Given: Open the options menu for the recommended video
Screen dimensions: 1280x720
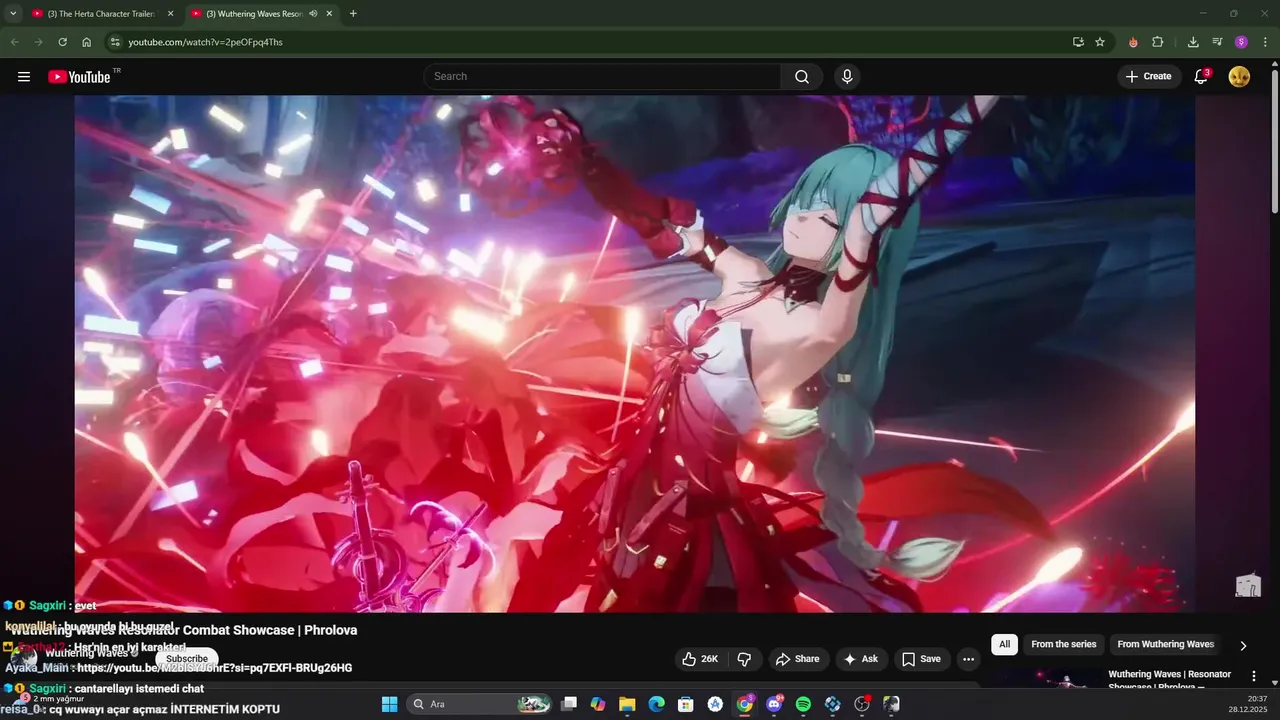Looking at the screenshot, I should click(x=1254, y=676).
